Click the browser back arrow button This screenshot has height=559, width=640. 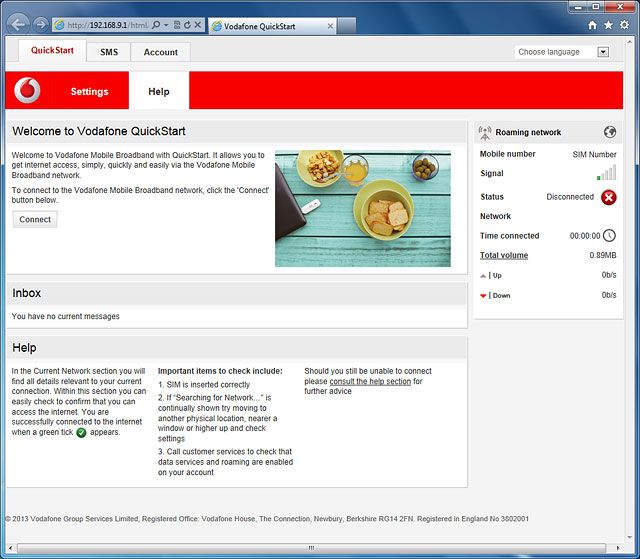click(17, 23)
